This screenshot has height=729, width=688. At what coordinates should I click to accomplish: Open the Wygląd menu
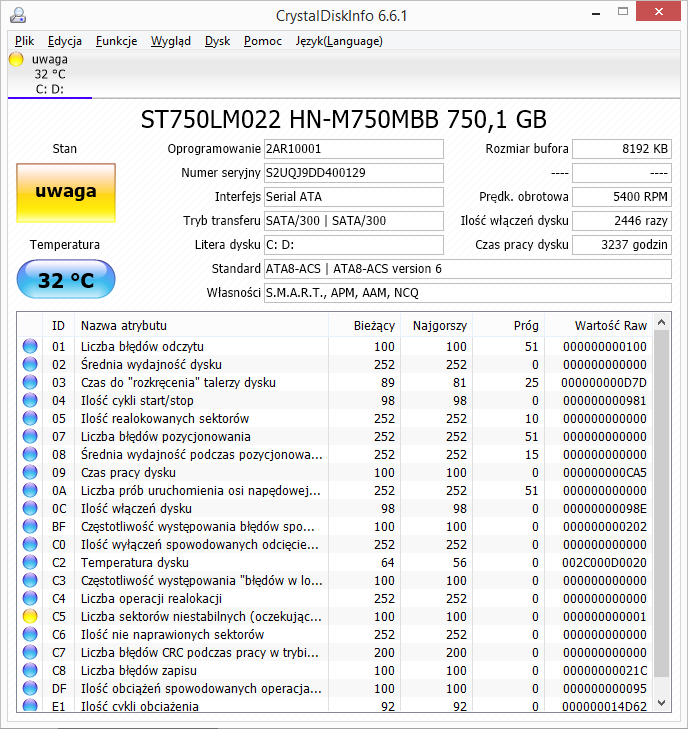click(171, 41)
